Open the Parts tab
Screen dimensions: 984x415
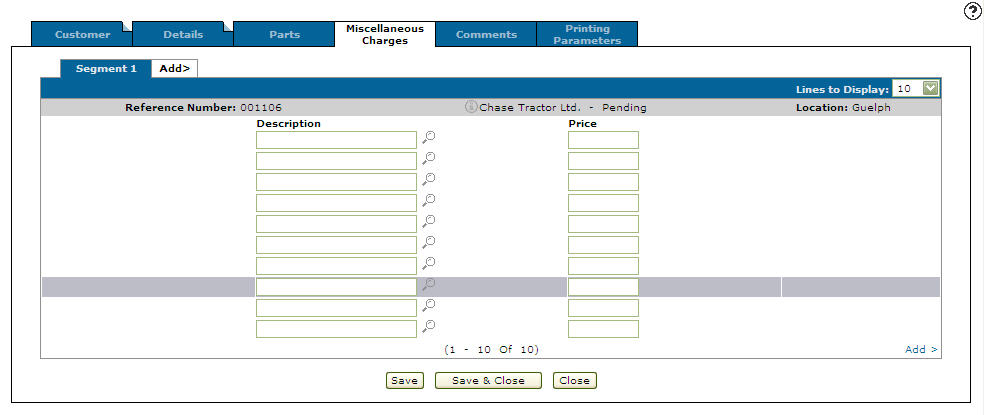pyautogui.click(x=284, y=35)
